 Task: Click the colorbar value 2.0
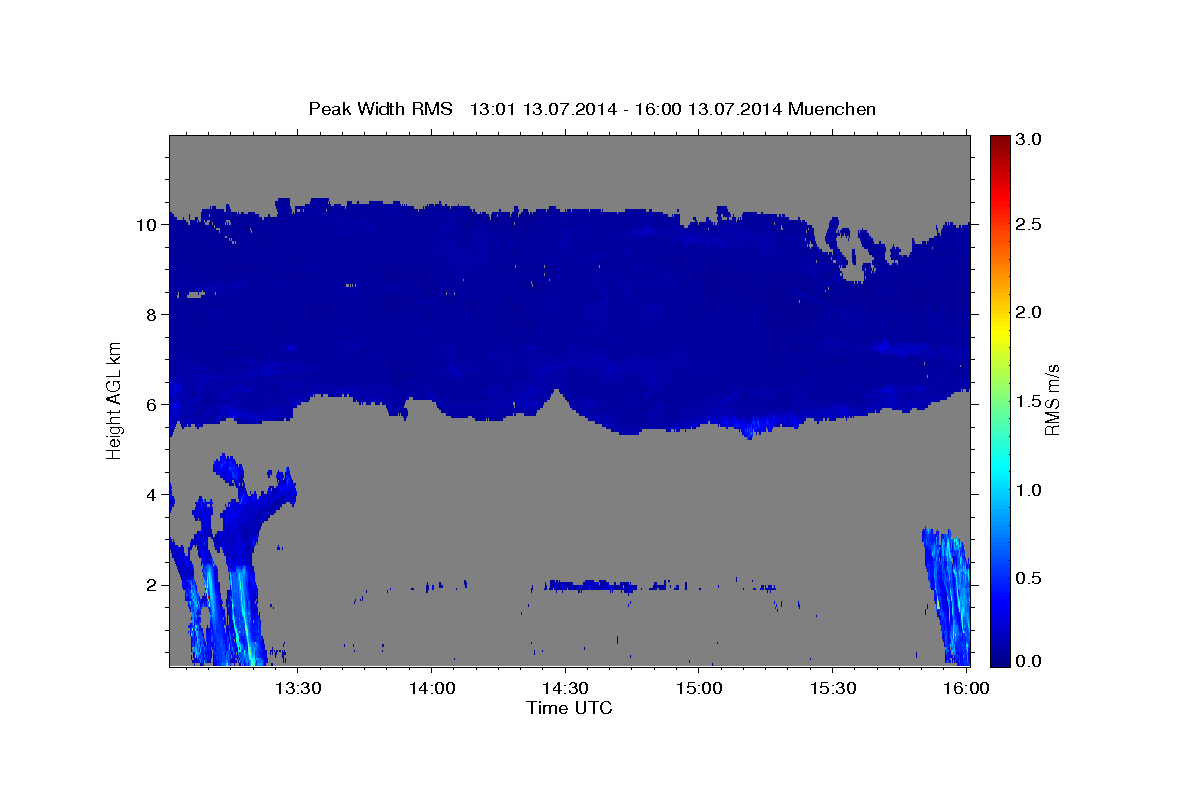click(x=1029, y=312)
